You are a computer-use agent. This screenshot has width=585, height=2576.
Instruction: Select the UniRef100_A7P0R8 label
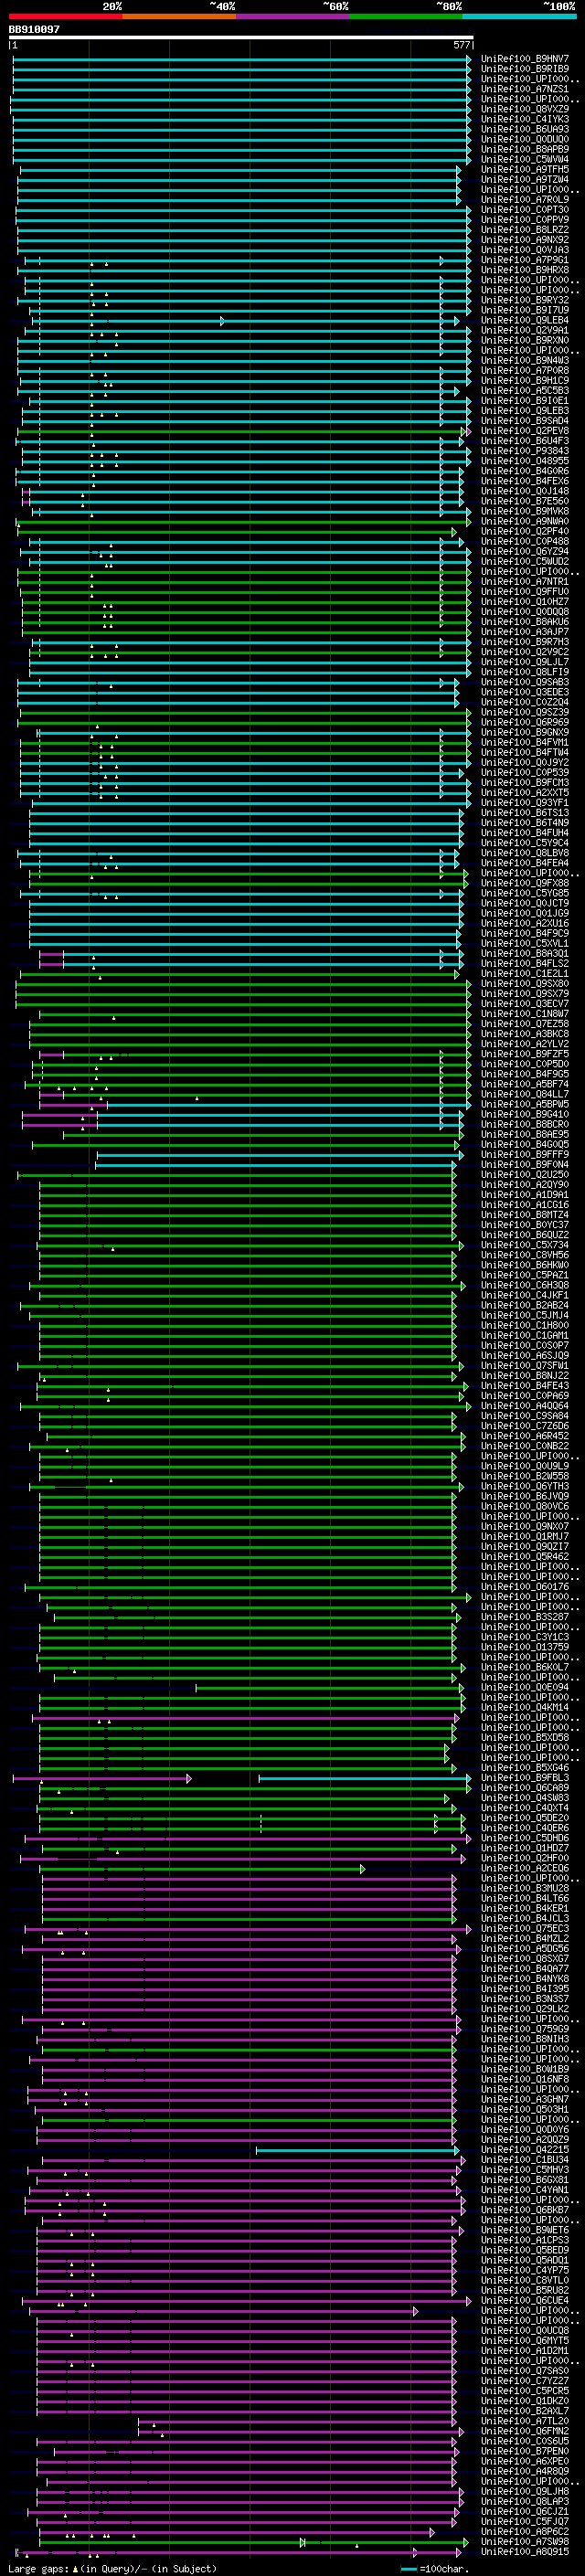coord(525,370)
